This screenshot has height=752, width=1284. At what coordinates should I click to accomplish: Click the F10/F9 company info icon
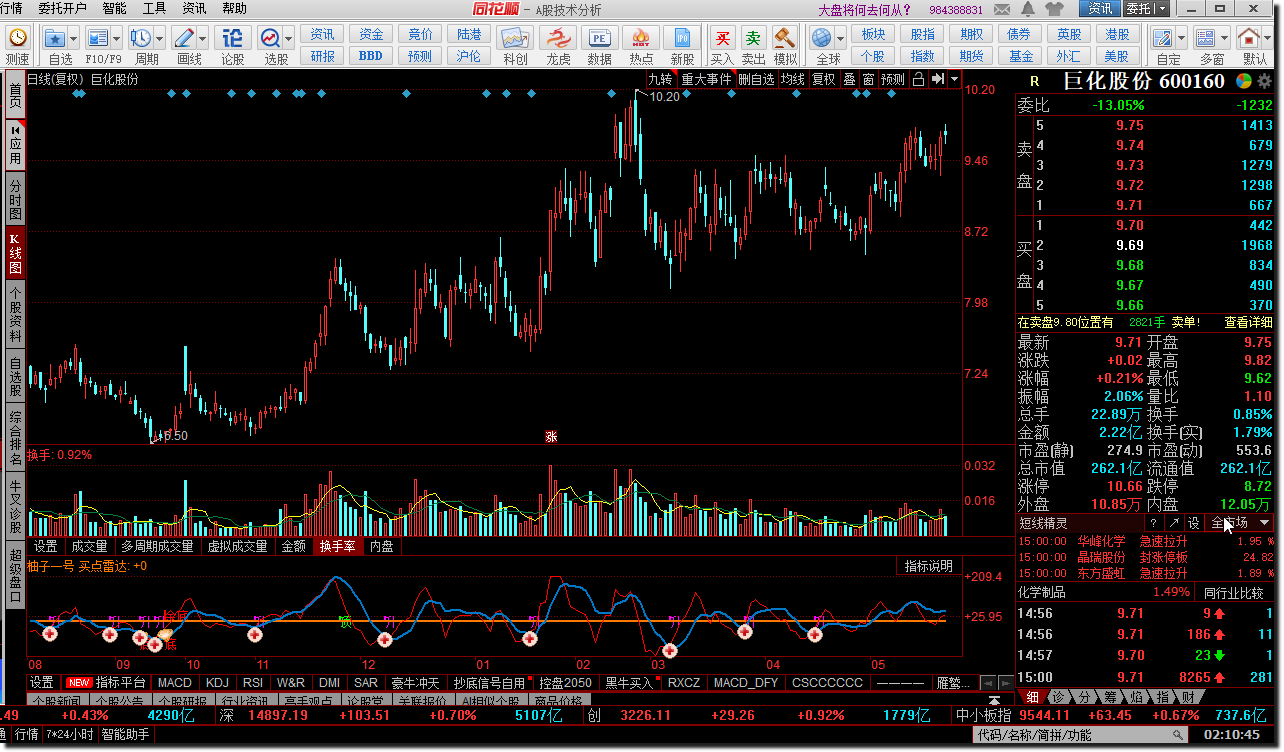click(97, 37)
